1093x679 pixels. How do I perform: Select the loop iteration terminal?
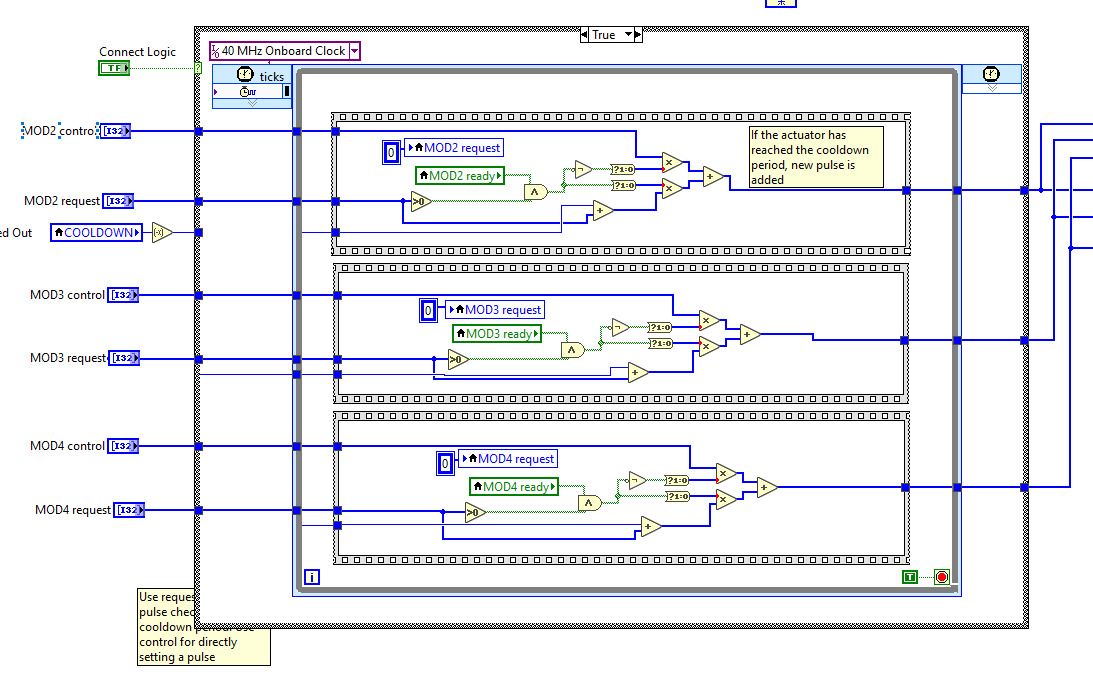coord(312,577)
